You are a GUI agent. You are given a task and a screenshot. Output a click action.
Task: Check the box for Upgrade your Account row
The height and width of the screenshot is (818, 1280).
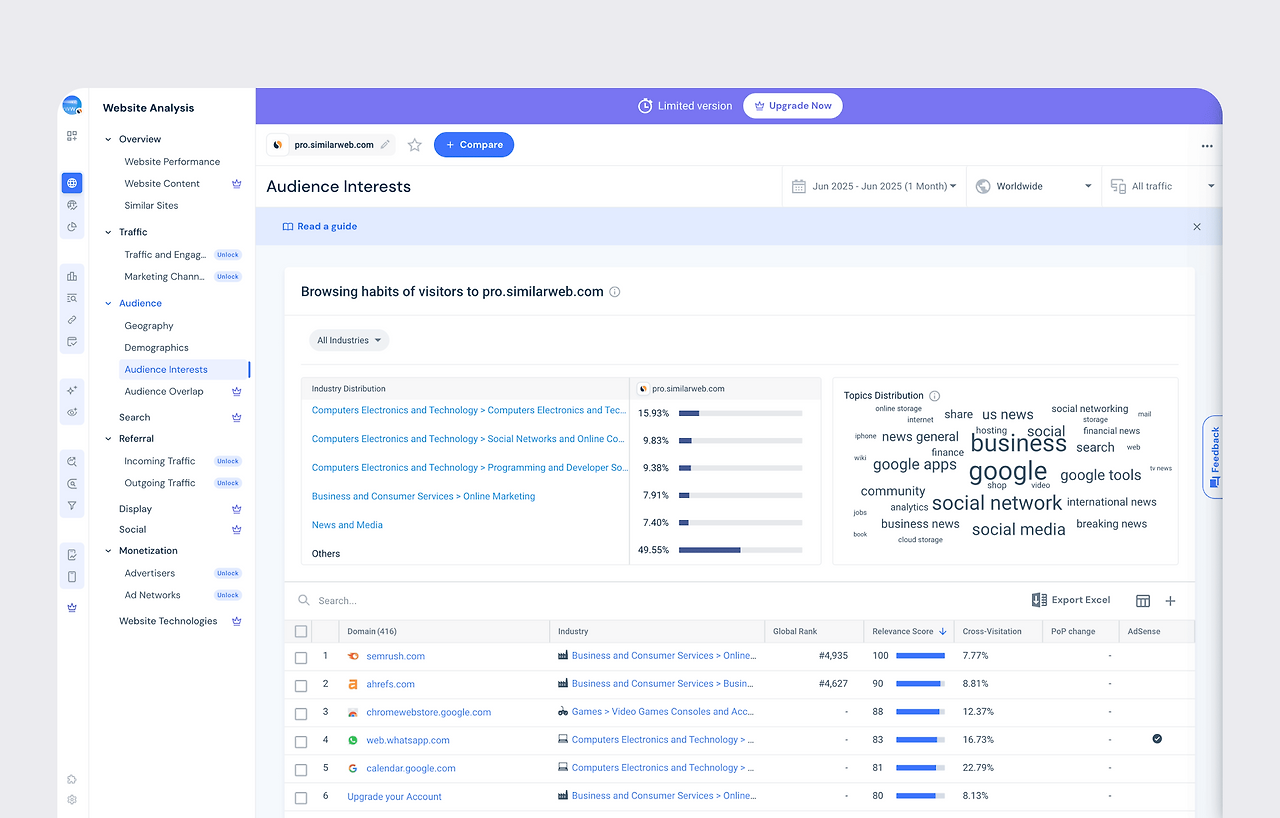(301, 798)
